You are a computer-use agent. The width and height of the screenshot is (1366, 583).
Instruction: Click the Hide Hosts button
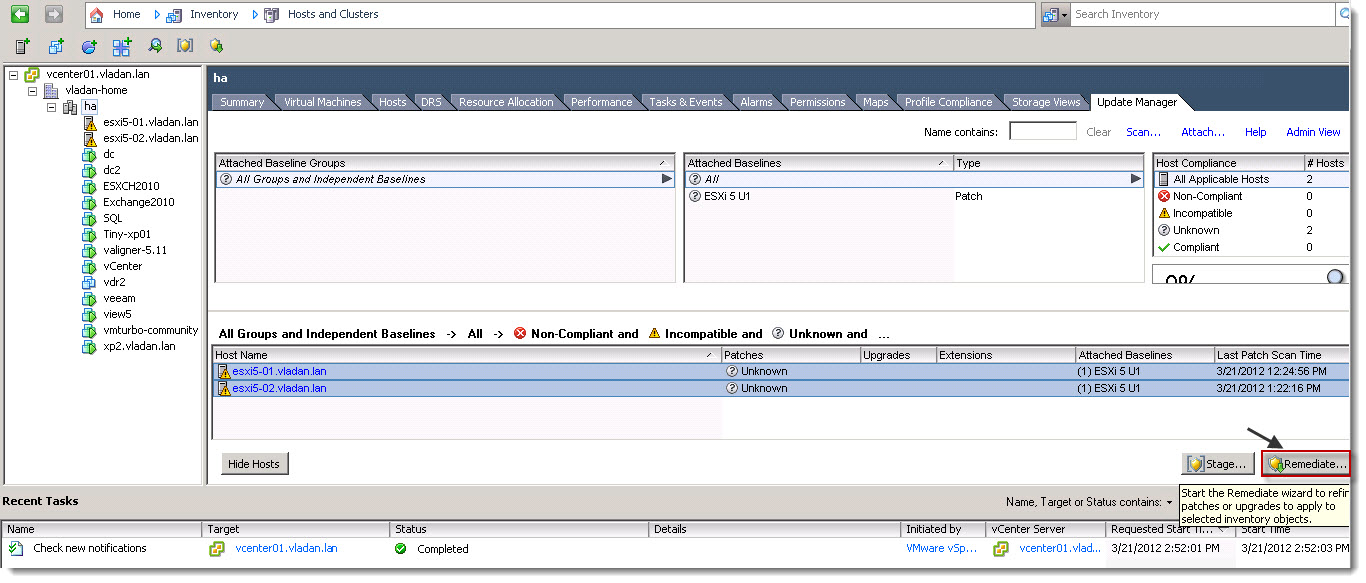254,464
